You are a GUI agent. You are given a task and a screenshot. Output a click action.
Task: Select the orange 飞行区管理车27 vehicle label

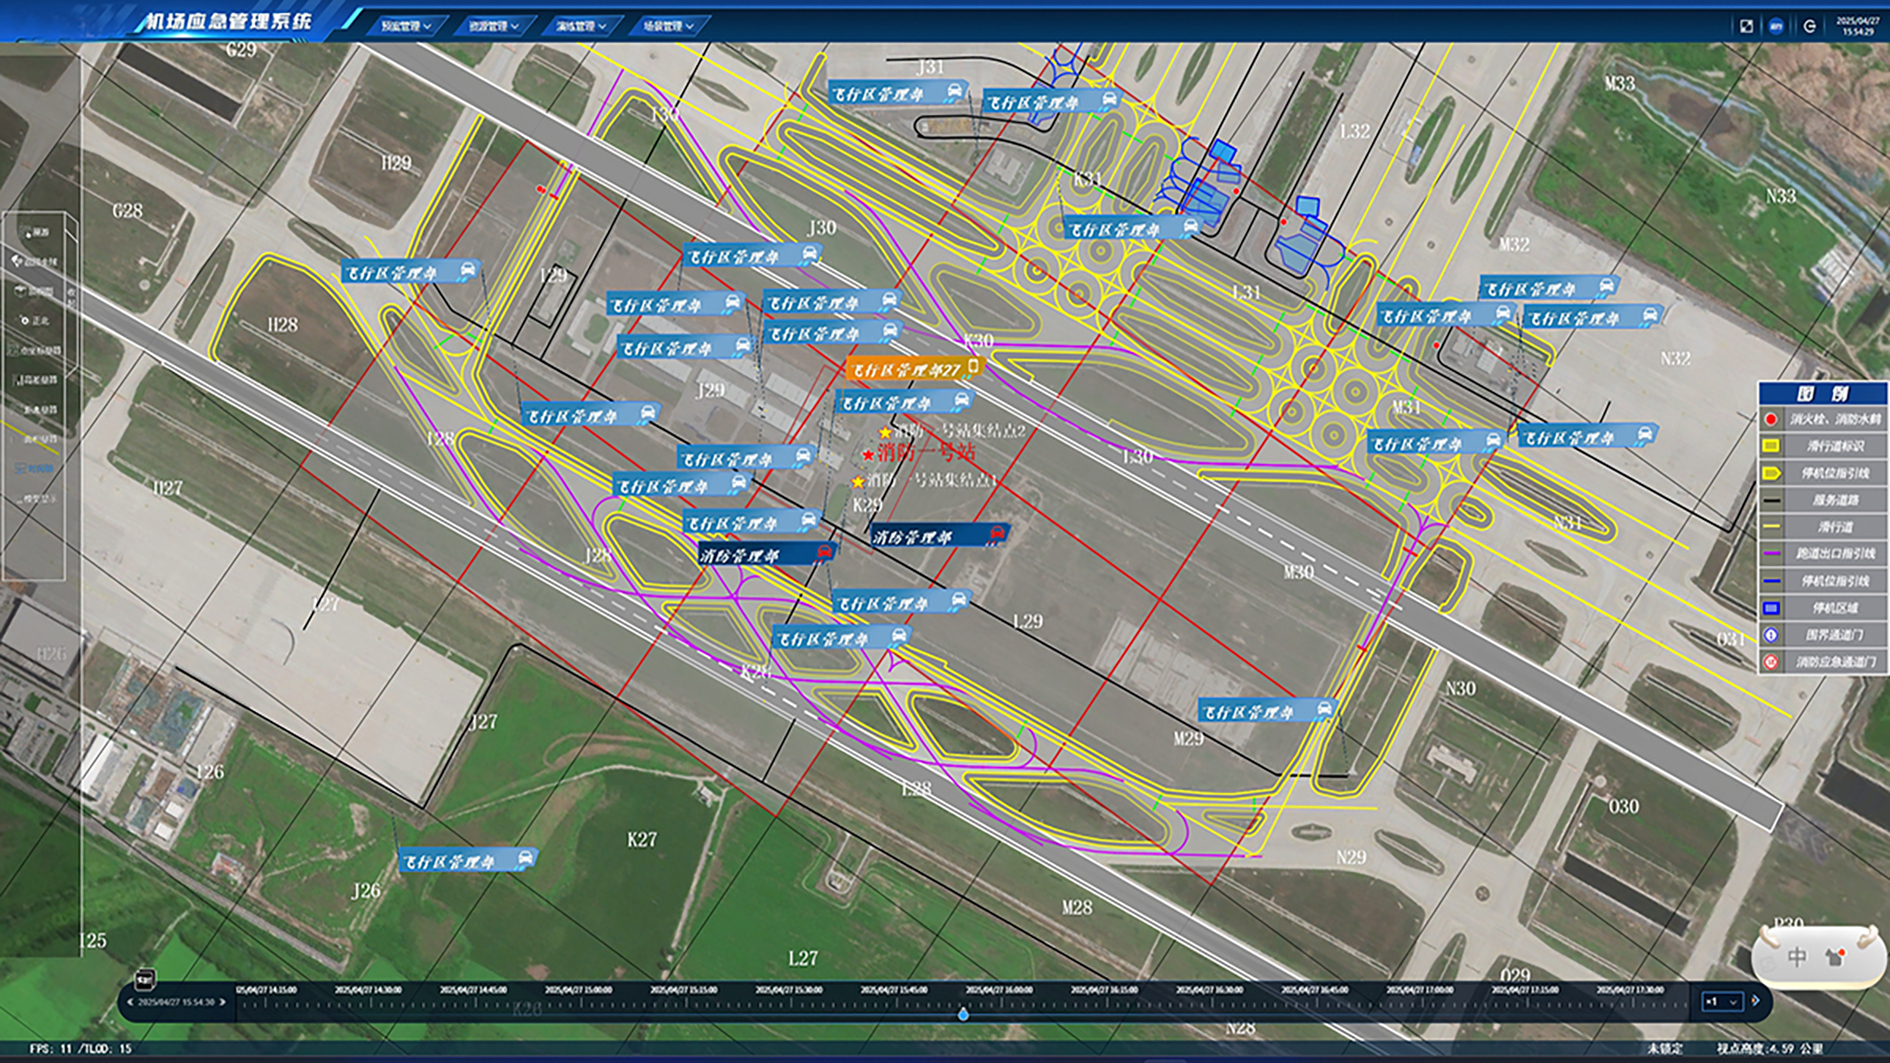tap(913, 370)
